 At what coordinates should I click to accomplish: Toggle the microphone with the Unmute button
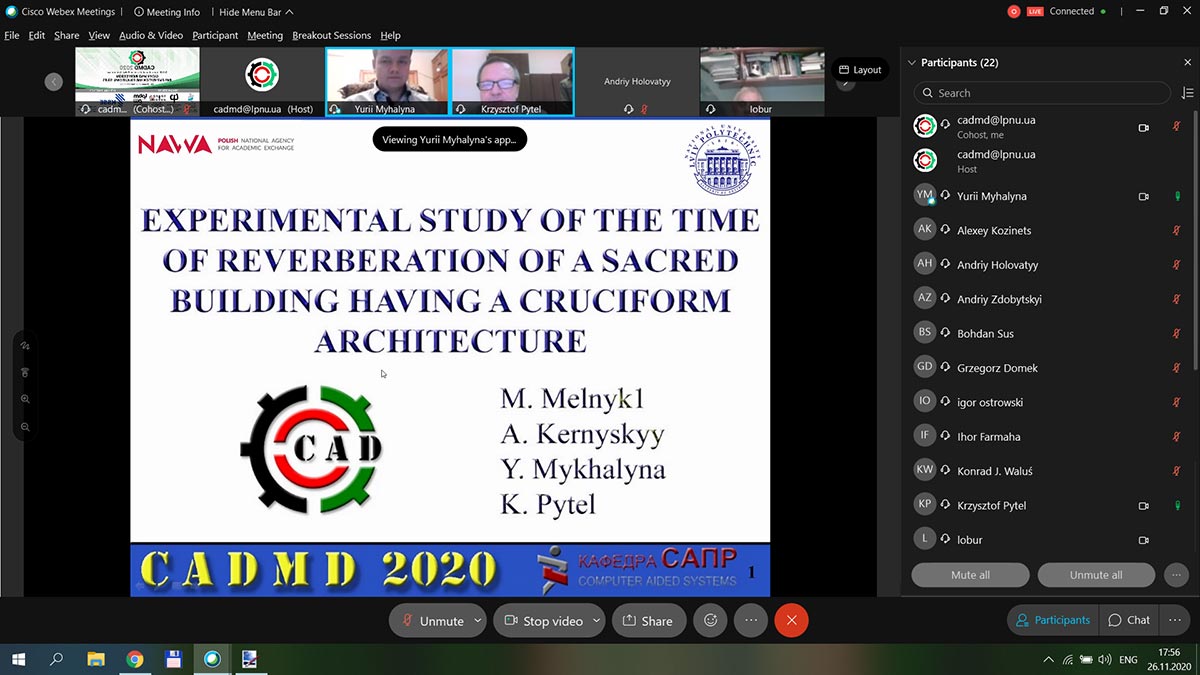pyautogui.click(x=431, y=621)
